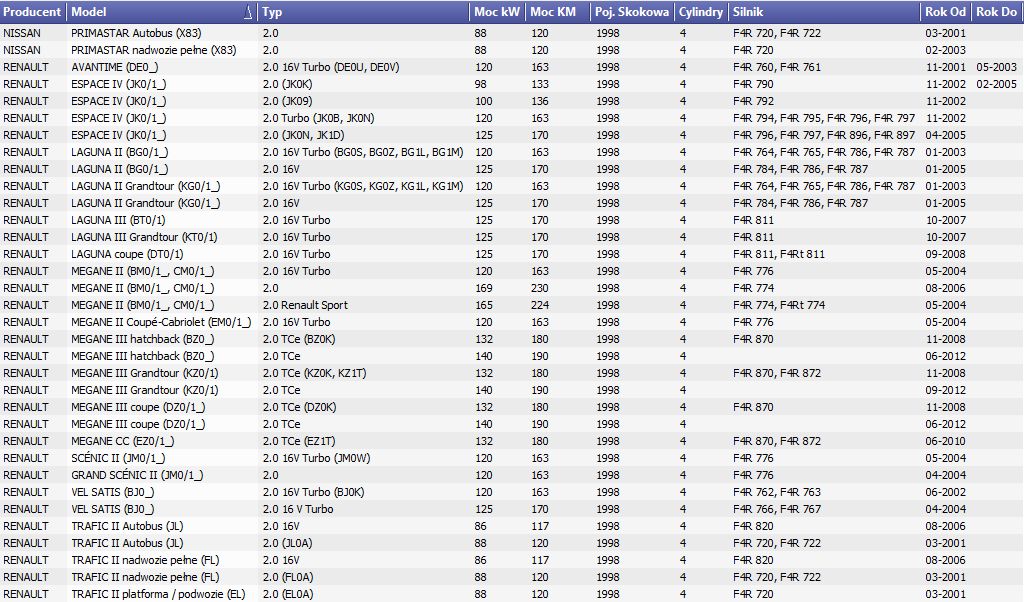This screenshot has height=602, width=1024.
Task: Select the AVANTIME (DE0_) model cell
Action: click(115, 67)
